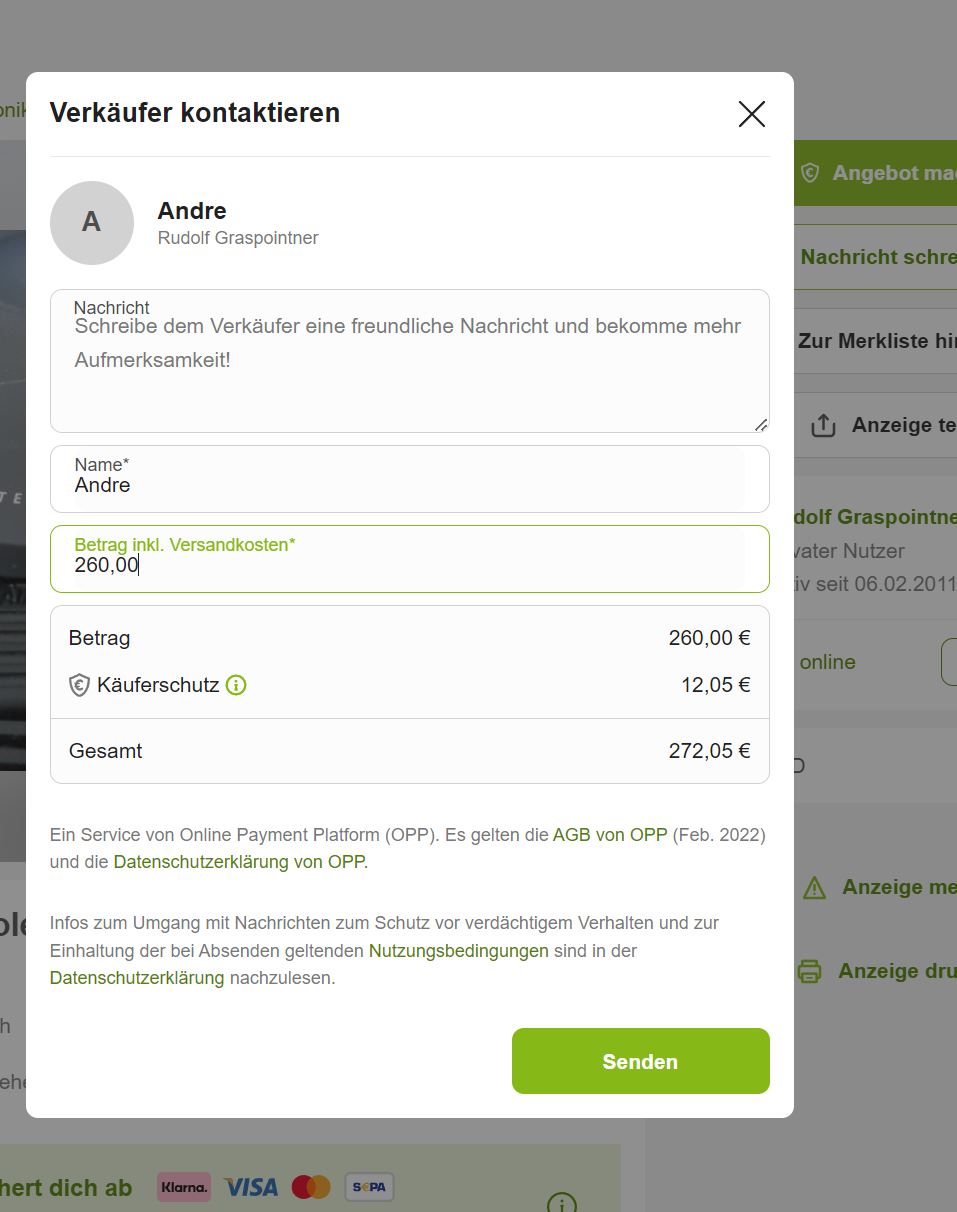This screenshot has height=1212, width=957.
Task: Click the Betrag inkl. Versandkosten field
Action: click(x=408, y=565)
